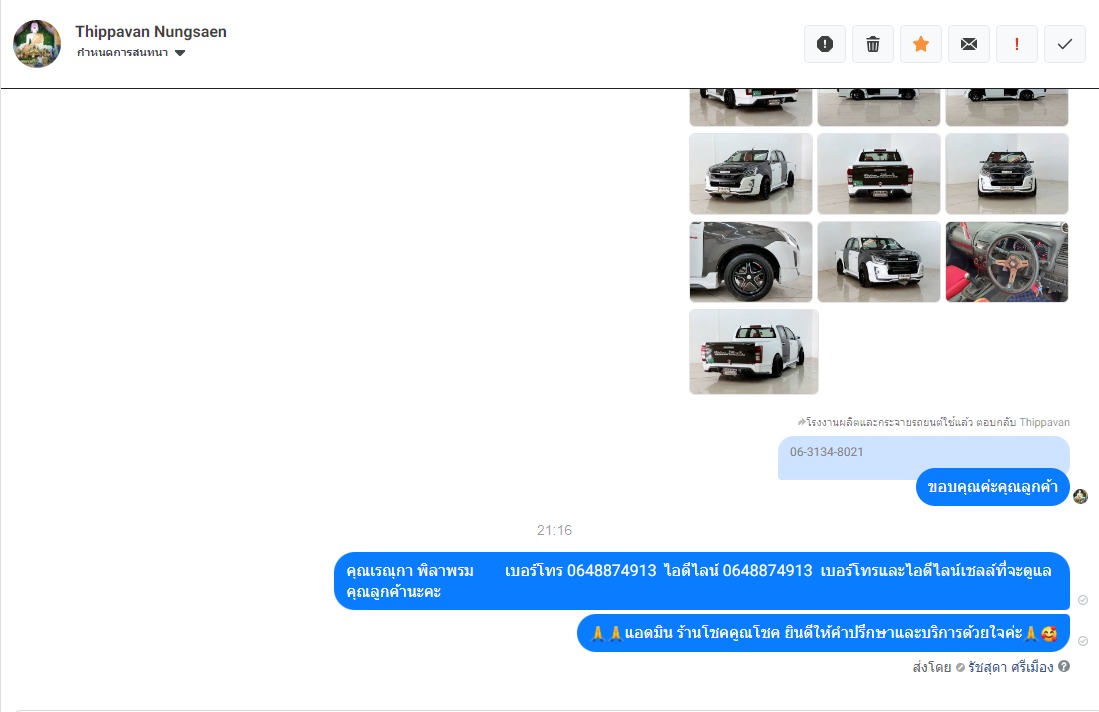Click delivery check icon beside admin message
The height and width of the screenshot is (712, 1099).
pos(1083,641)
